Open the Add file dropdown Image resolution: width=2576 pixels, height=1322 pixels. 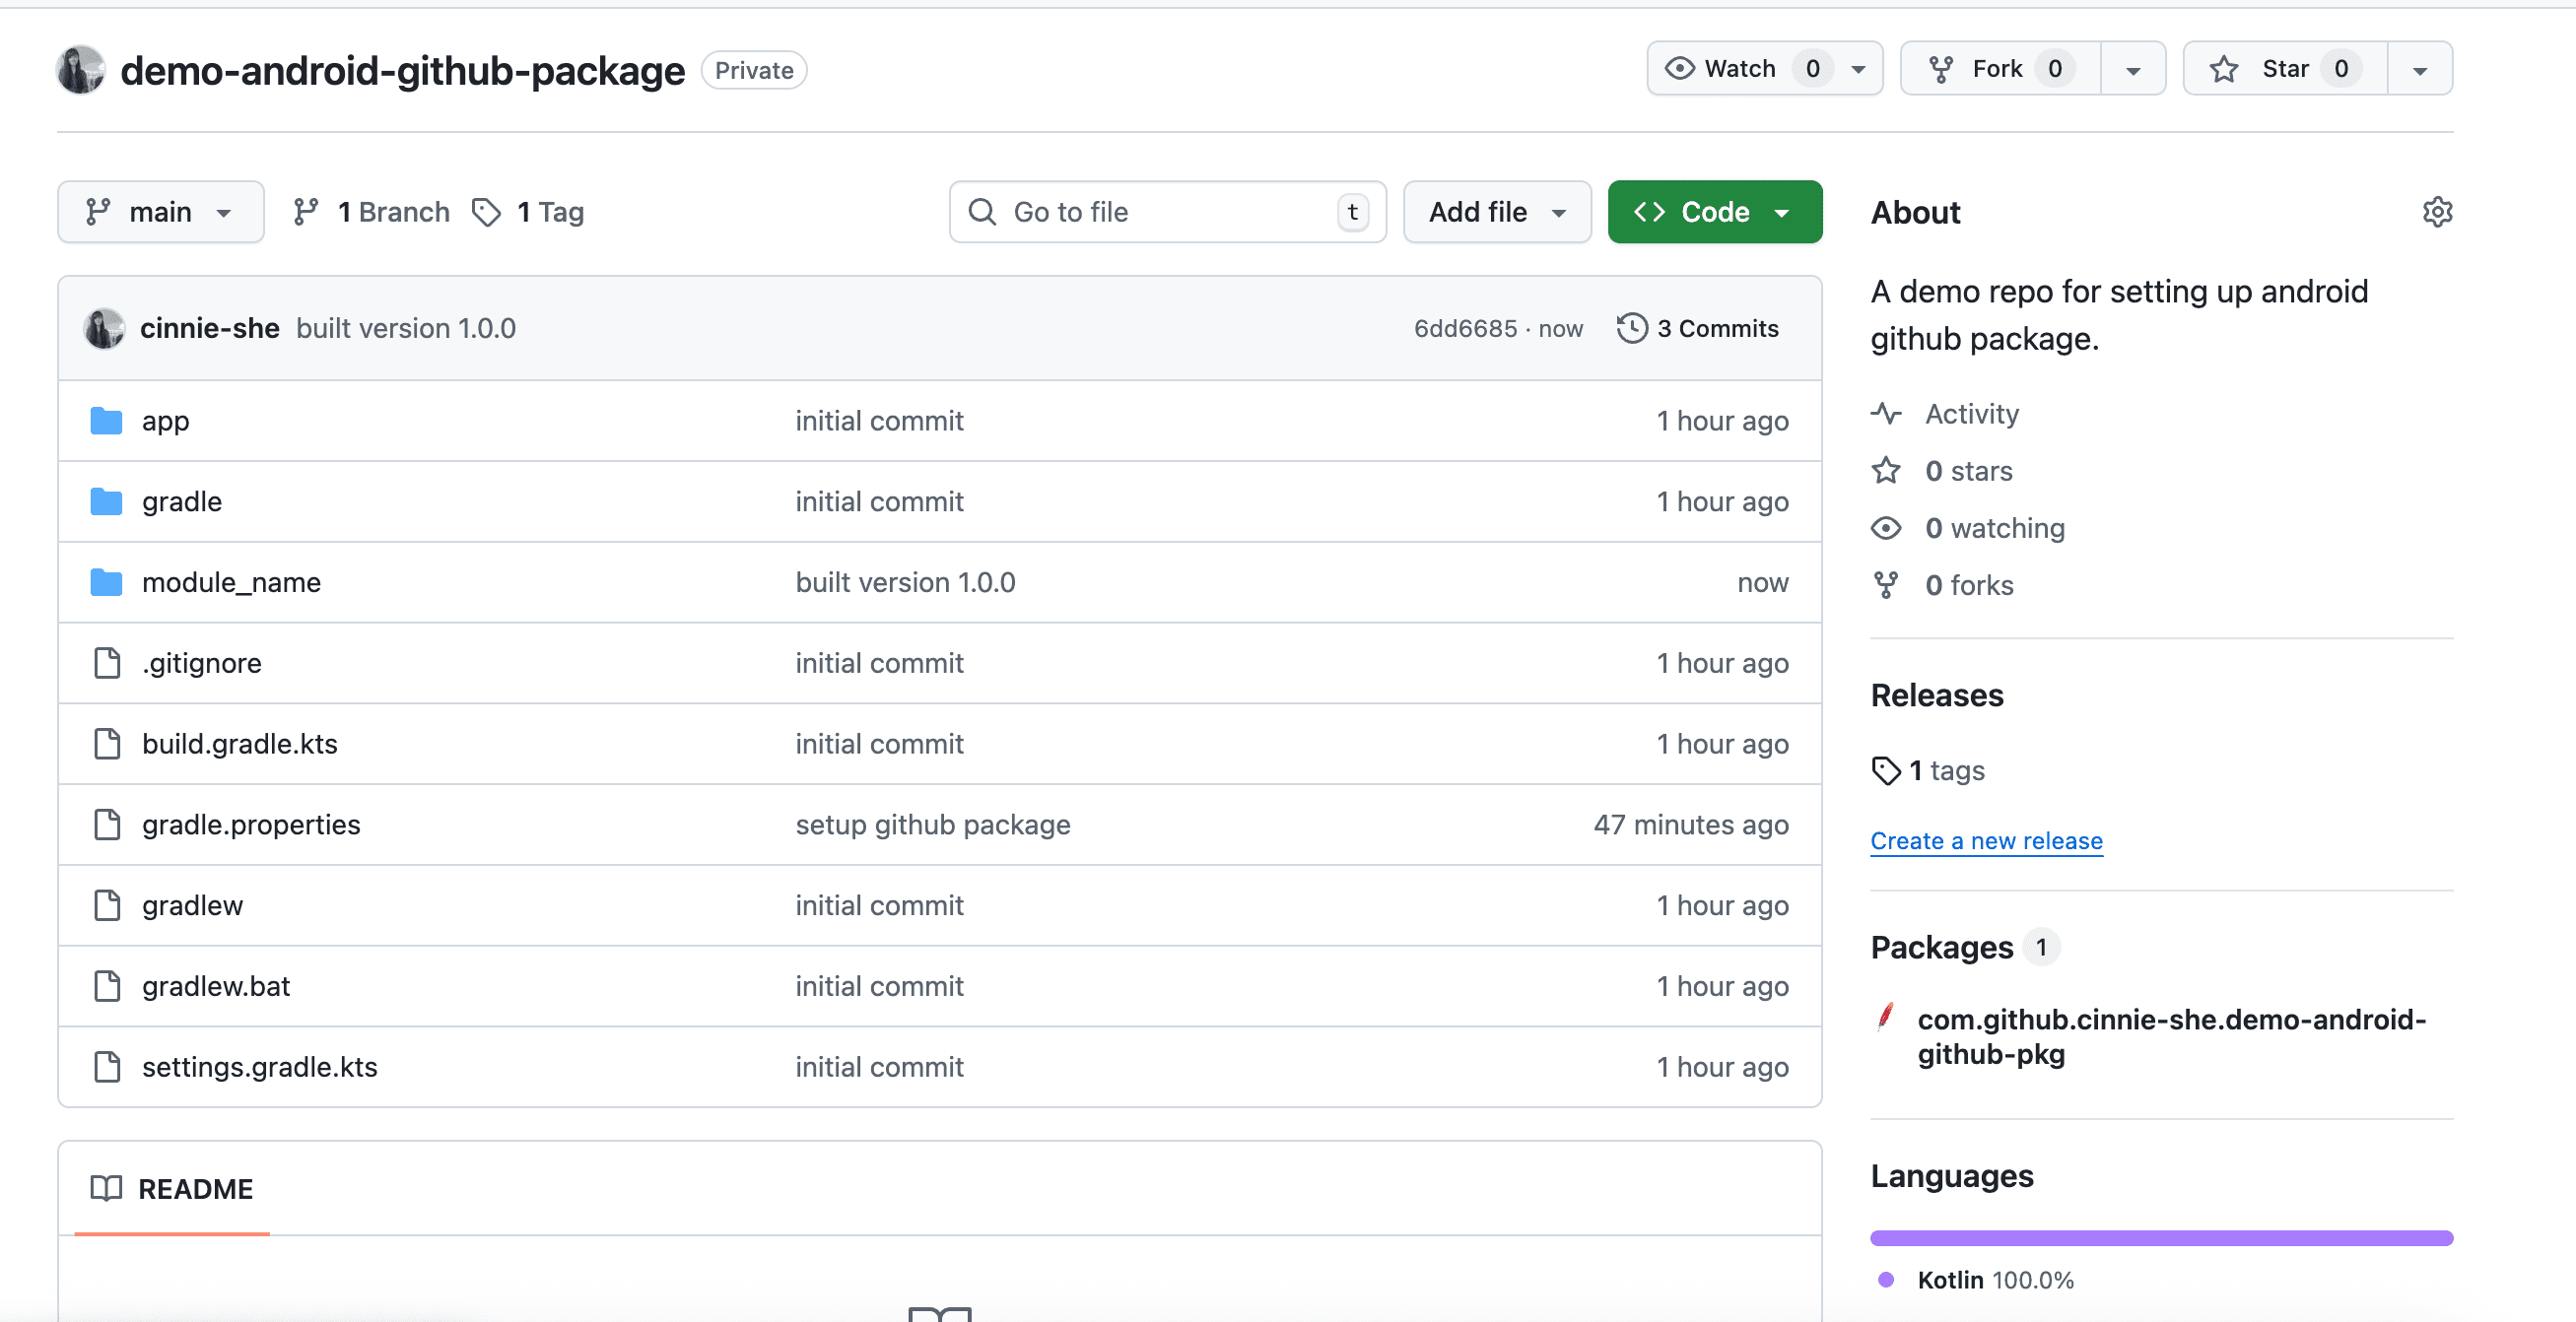click(x=1495, y=211)
